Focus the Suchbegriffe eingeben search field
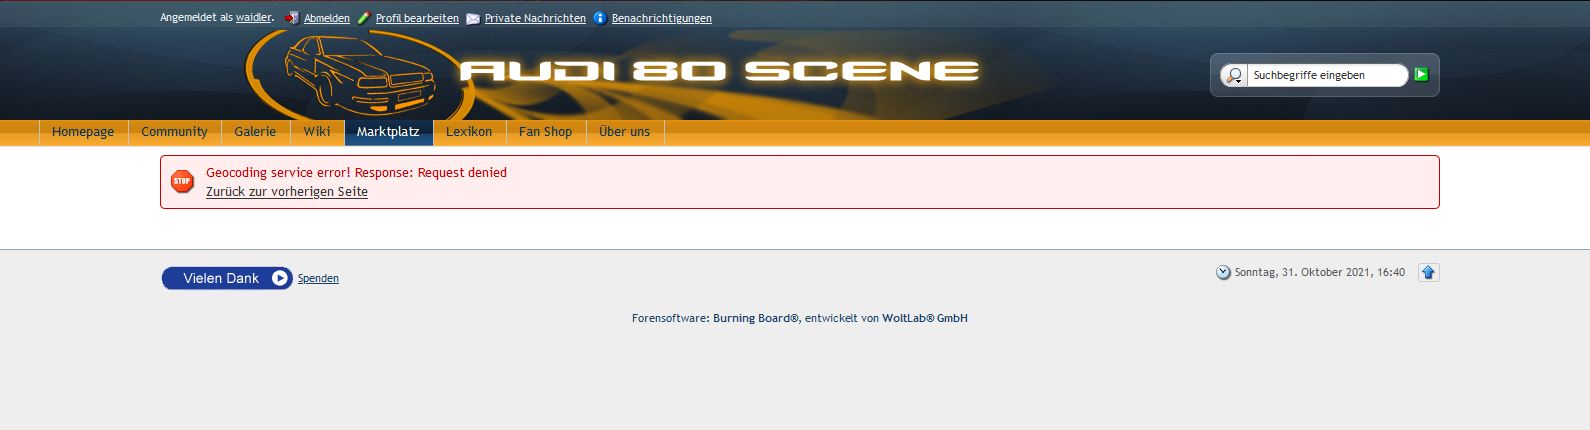The height and width of the screenshot is (430, 1590). [1328, 75]
